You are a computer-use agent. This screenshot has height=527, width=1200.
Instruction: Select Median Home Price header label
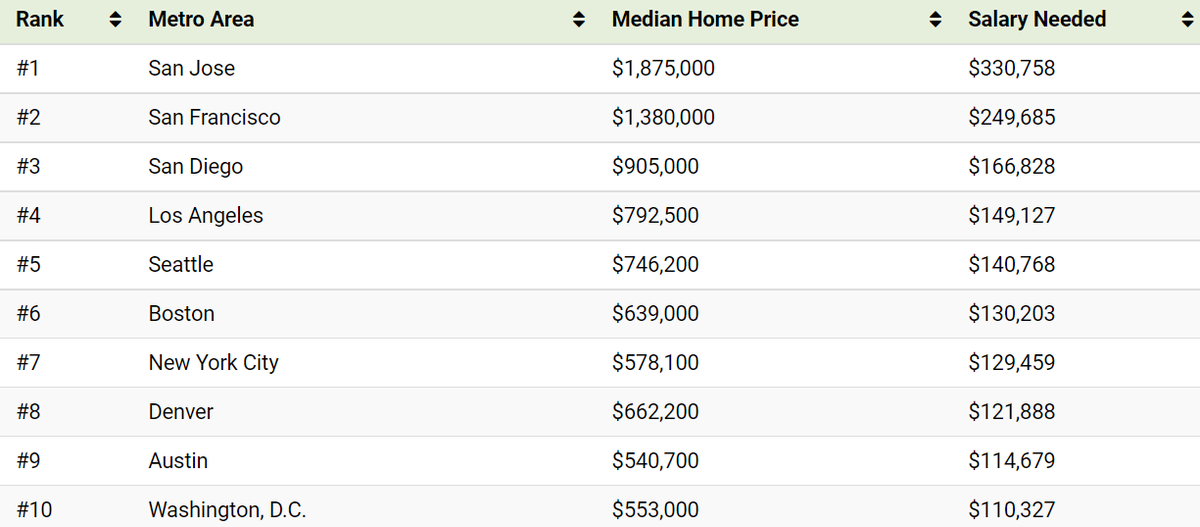(x=705, y=19)
